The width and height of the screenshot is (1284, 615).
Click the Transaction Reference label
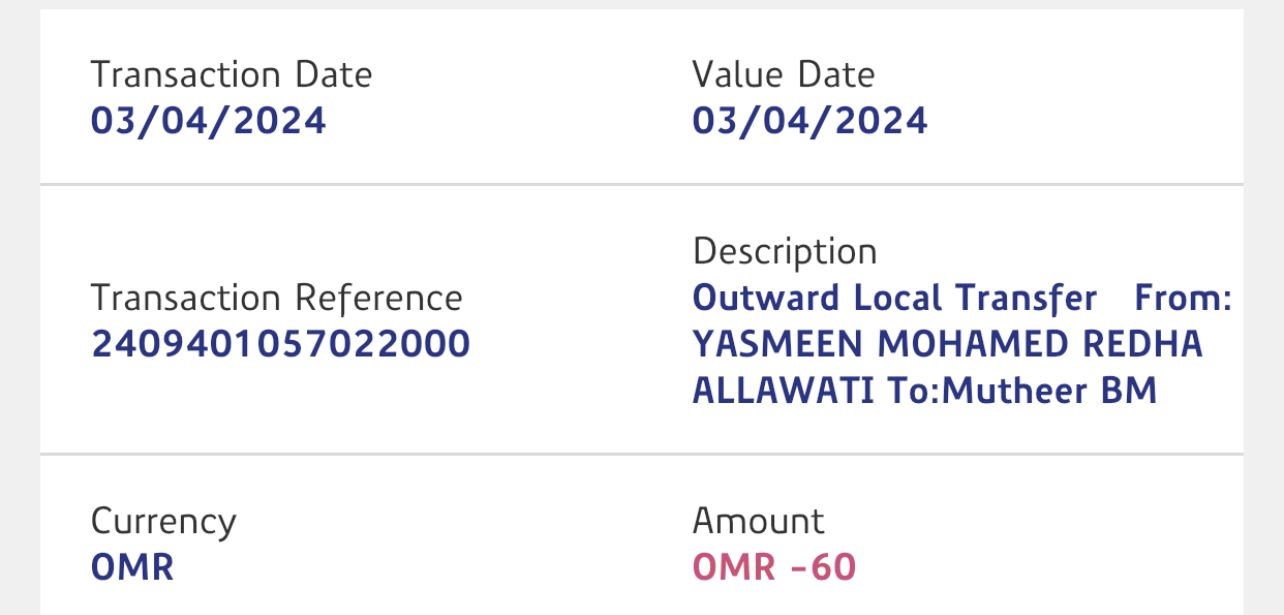(x=276, y=298)
